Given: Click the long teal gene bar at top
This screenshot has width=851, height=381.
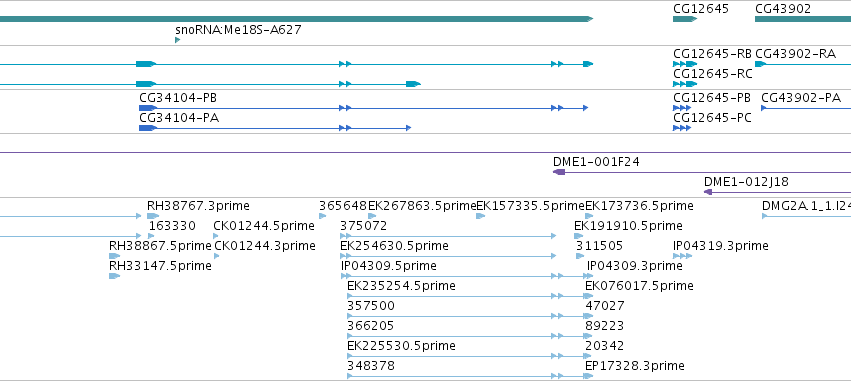Looking at the screenshot, I should [x=296, y=19].
